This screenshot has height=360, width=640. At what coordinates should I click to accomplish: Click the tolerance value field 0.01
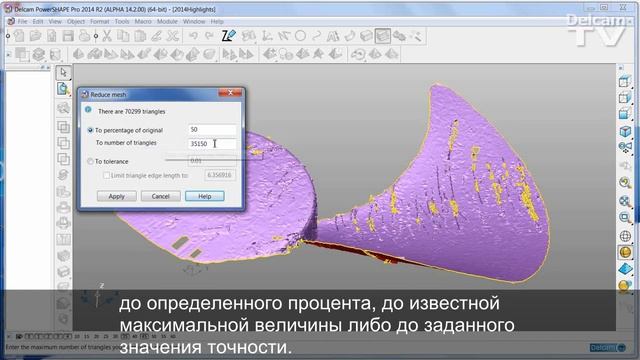coord(212,161)
